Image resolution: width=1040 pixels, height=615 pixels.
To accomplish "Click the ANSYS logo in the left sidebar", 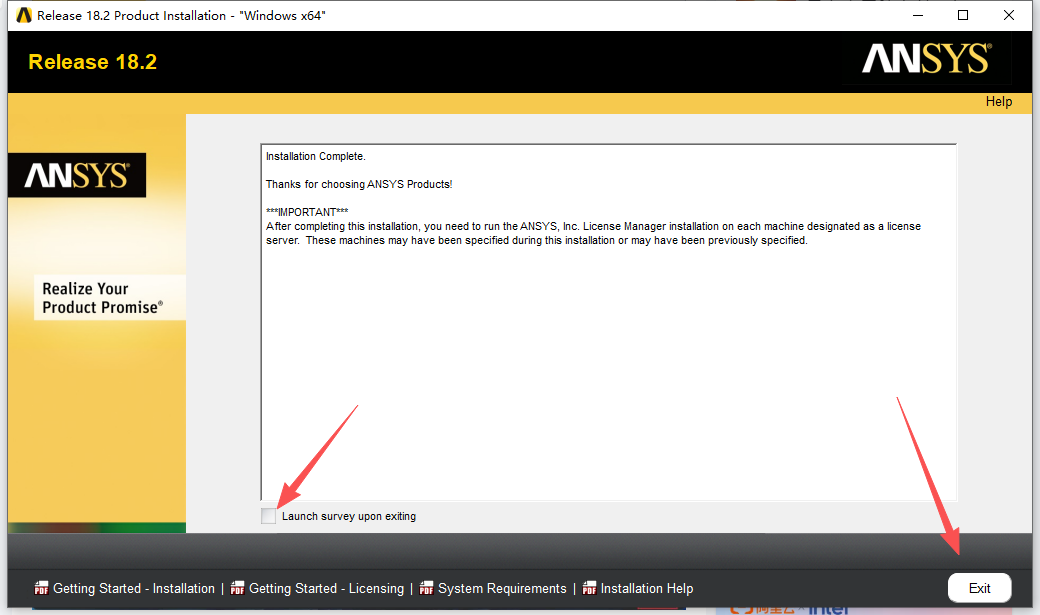I will (x=77, y=176).
